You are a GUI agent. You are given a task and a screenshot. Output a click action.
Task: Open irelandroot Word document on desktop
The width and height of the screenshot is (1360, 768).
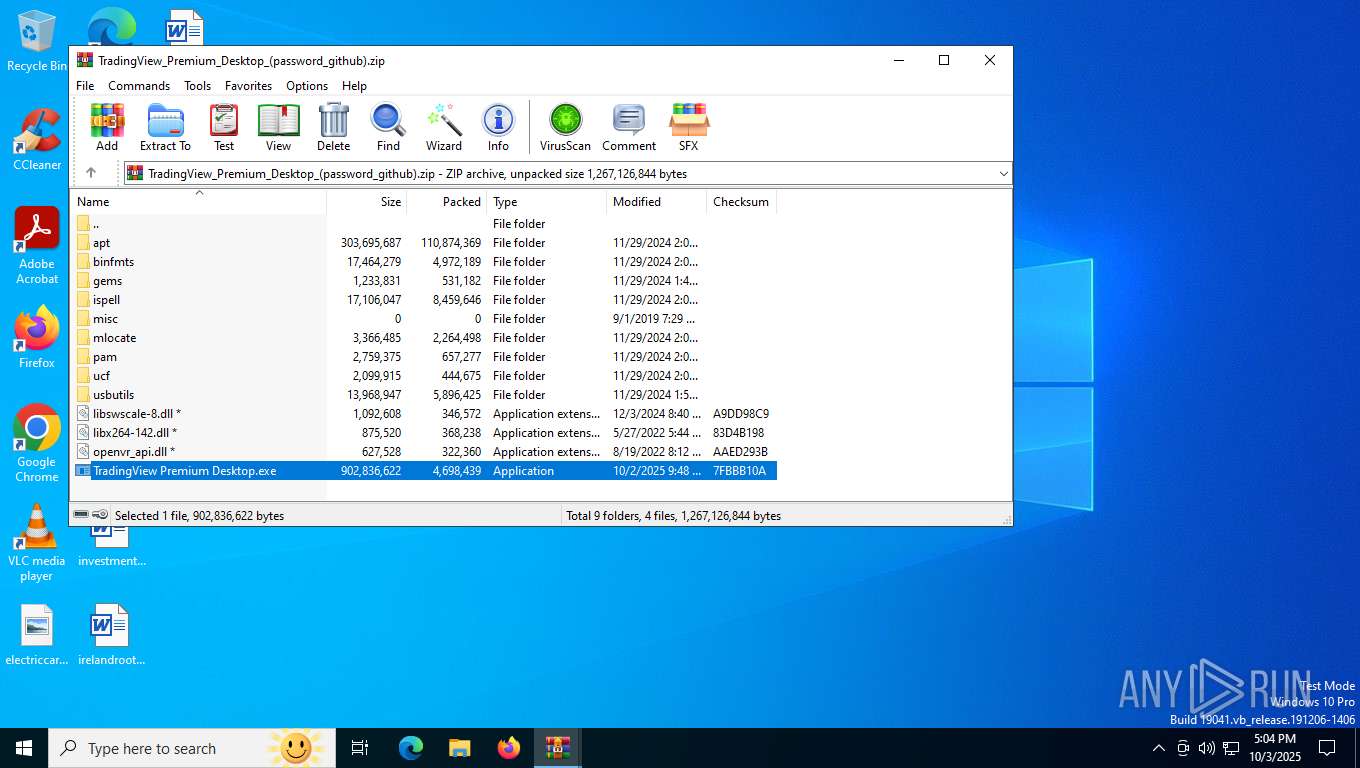(111, 635)
